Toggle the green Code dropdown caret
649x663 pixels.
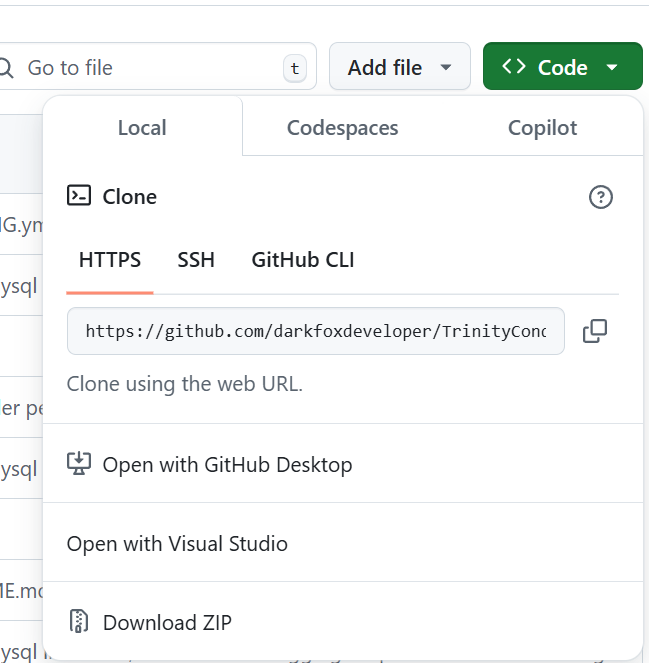611,68
